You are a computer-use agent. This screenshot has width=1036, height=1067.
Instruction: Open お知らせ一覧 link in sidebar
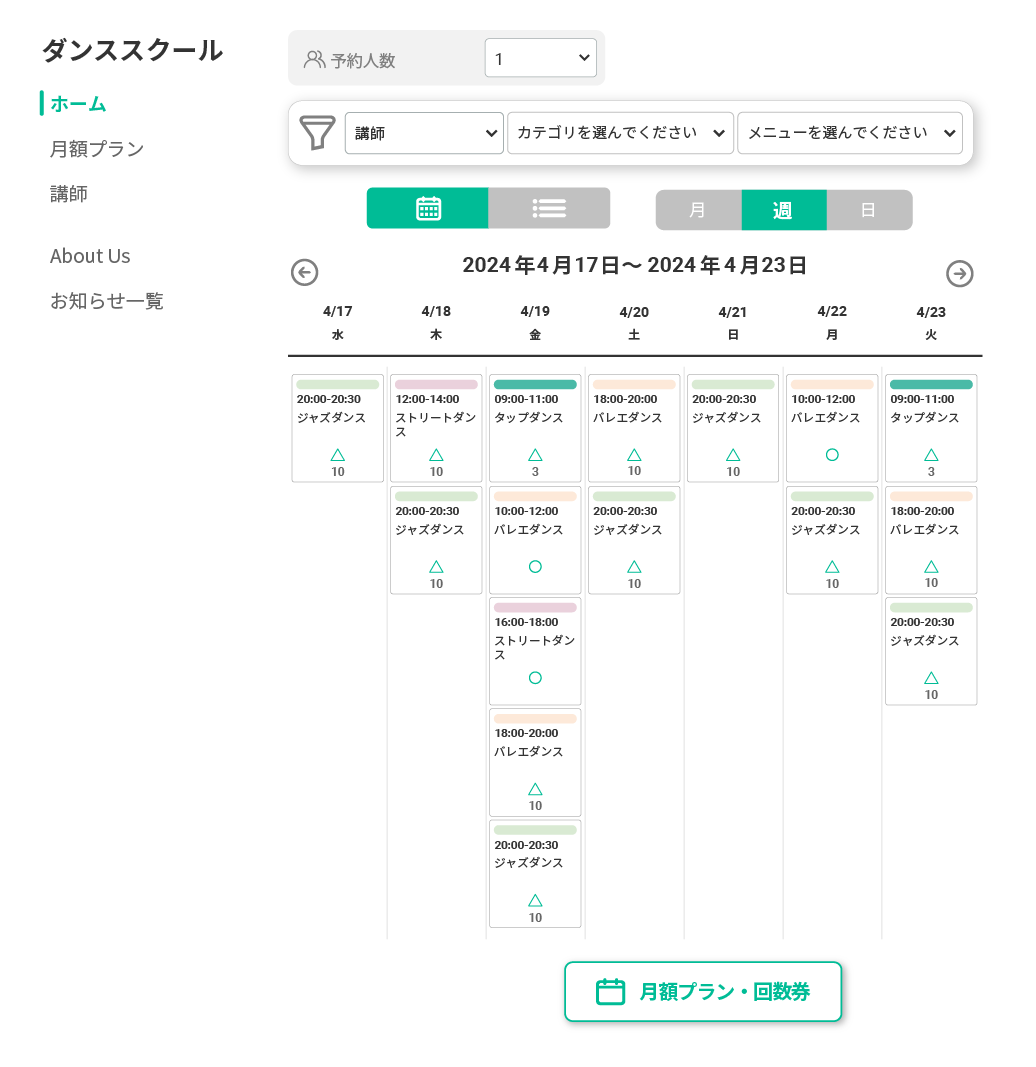(x=107, y=301)
